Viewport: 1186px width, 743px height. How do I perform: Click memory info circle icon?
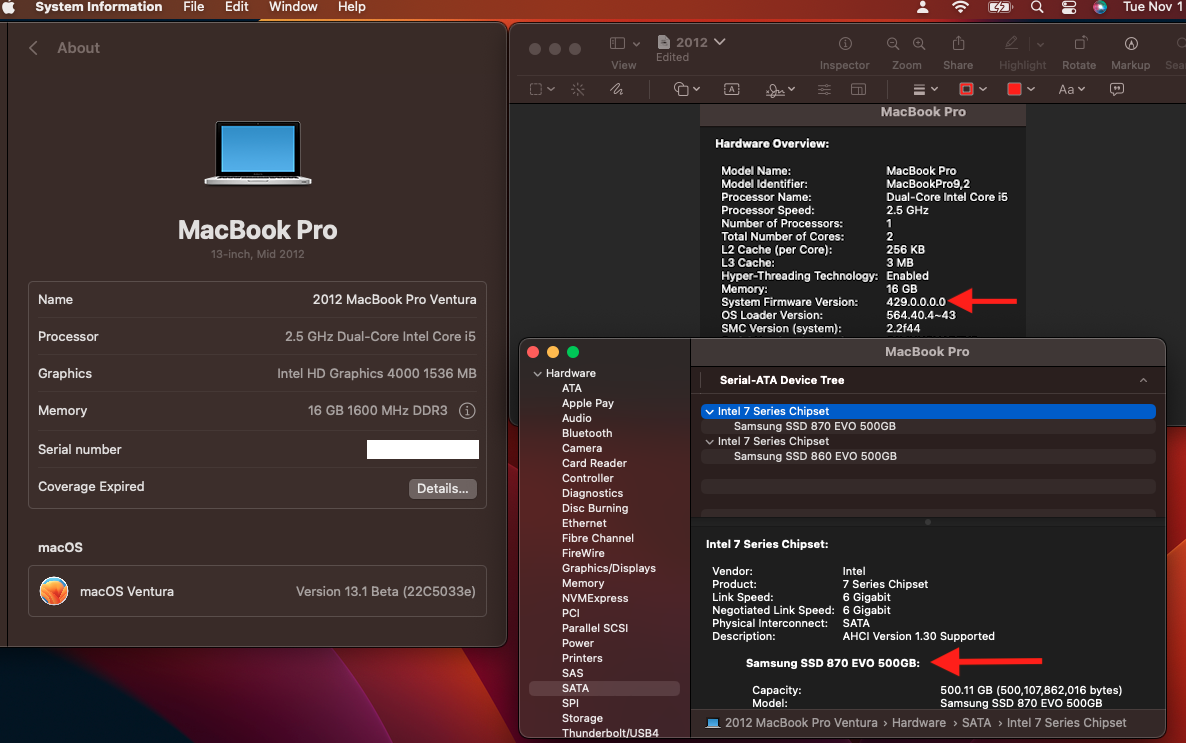pos(467,411)
